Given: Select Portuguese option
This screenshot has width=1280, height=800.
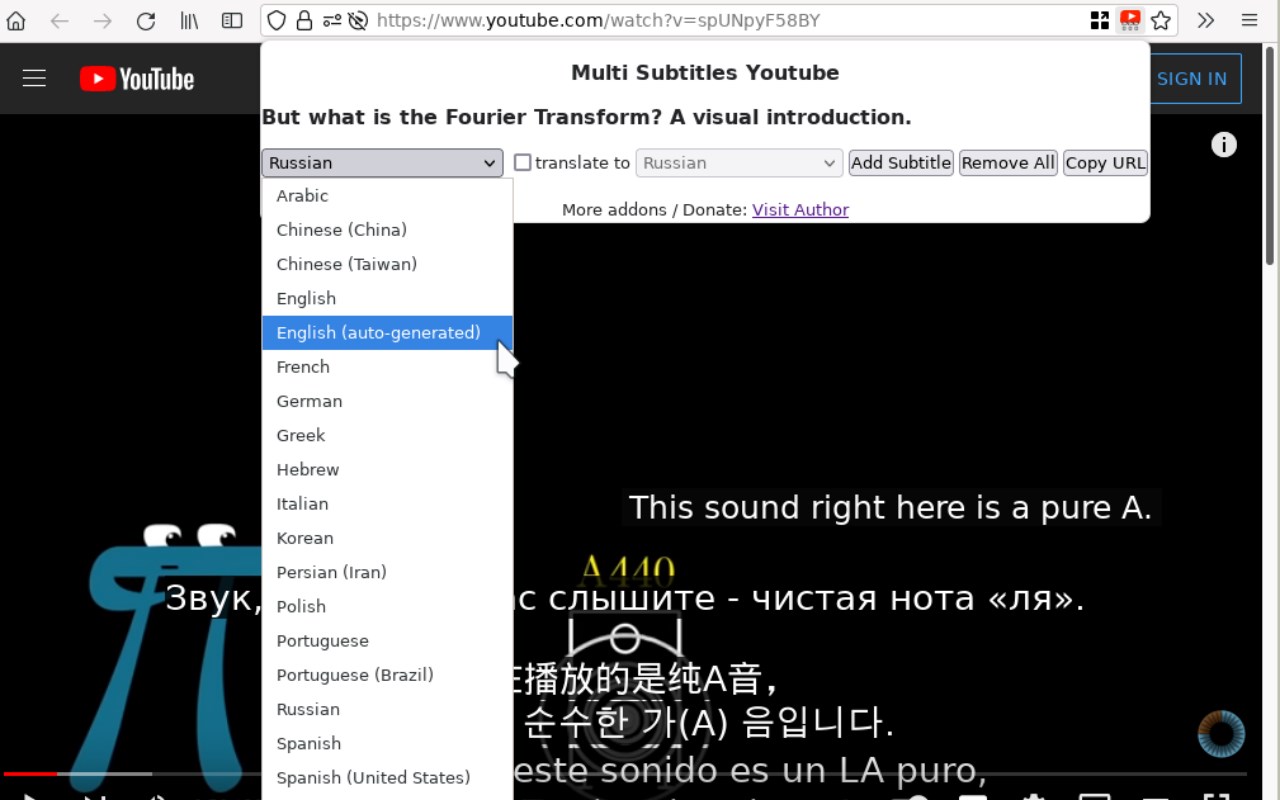Looking at the screenshot, I should point(388,641).
